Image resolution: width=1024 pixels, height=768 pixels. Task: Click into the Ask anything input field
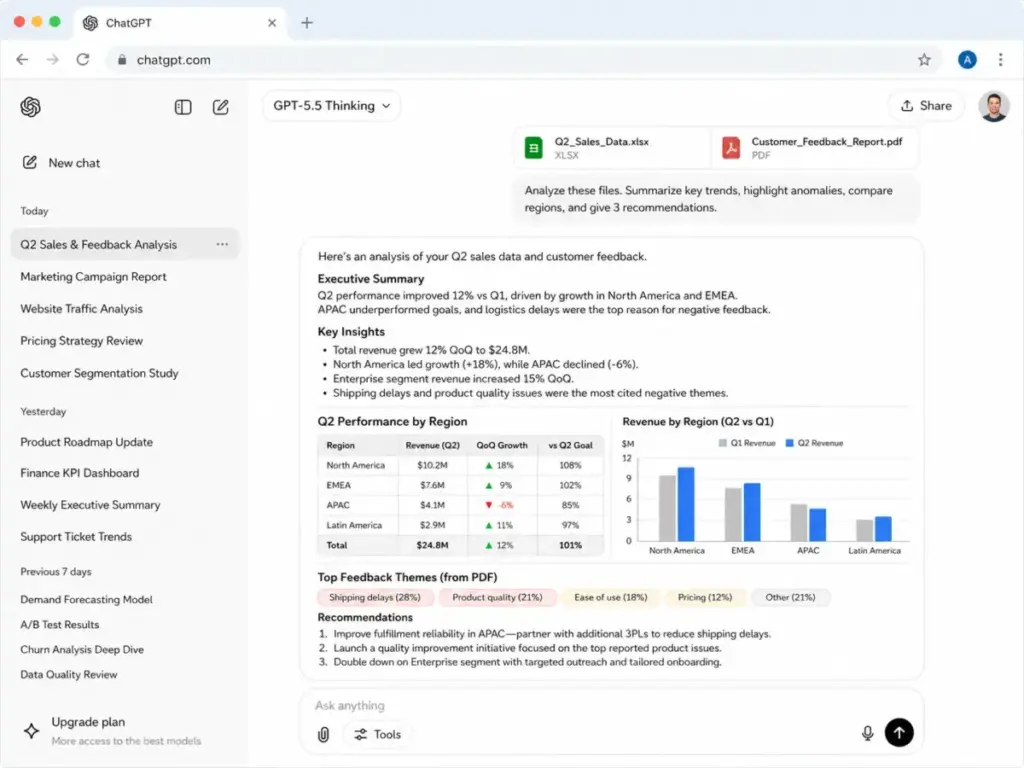pos(611,705)
